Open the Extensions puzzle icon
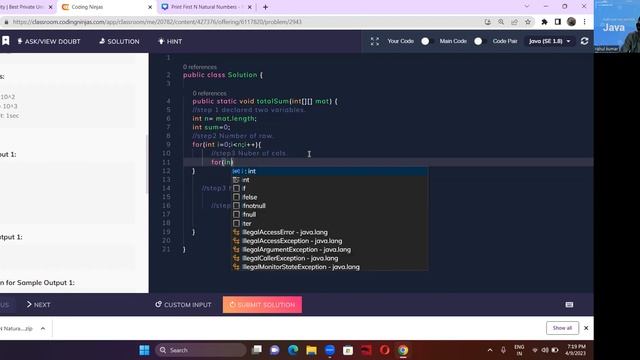This screenshot has width=640, height=360. click(544, 22)
